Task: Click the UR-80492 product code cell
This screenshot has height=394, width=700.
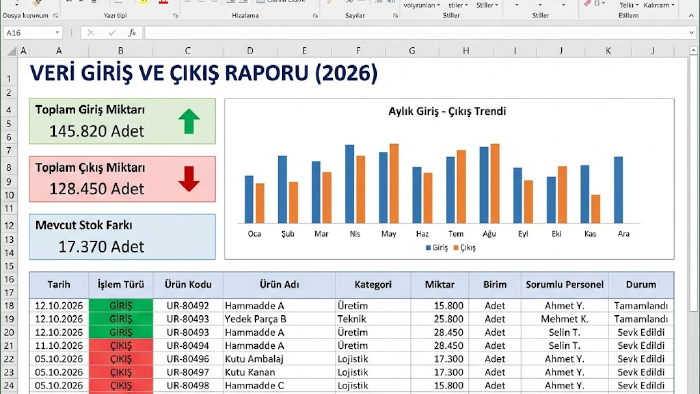Action: 188,306
